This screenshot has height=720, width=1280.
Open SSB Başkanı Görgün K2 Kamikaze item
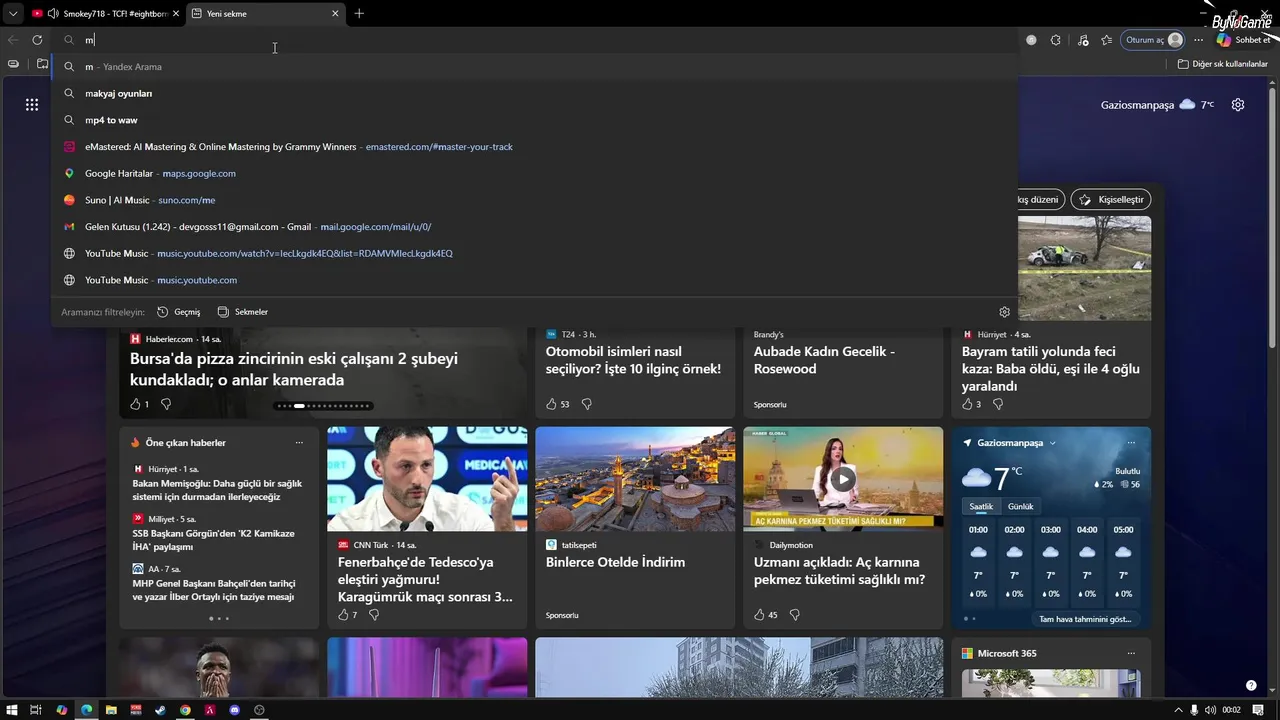tap(214, 540)
